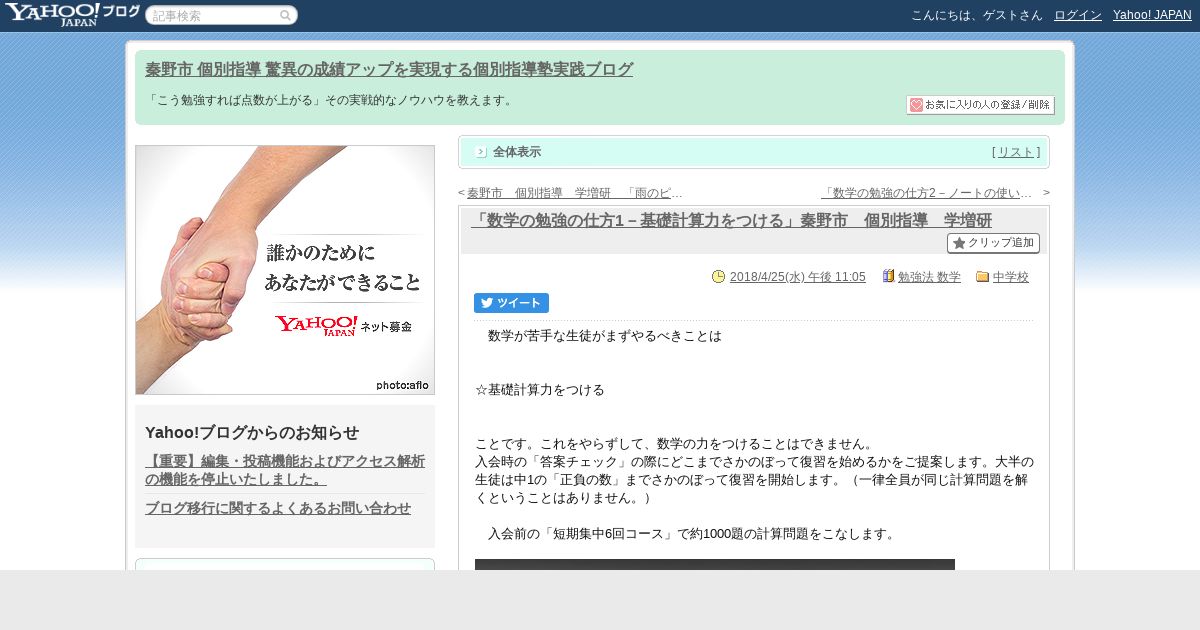Image resolution: width=1200 pixels, height=630 pixels.
Task: Open the Yahoo! JAPAN link in header
Action: click(1152, 15)
